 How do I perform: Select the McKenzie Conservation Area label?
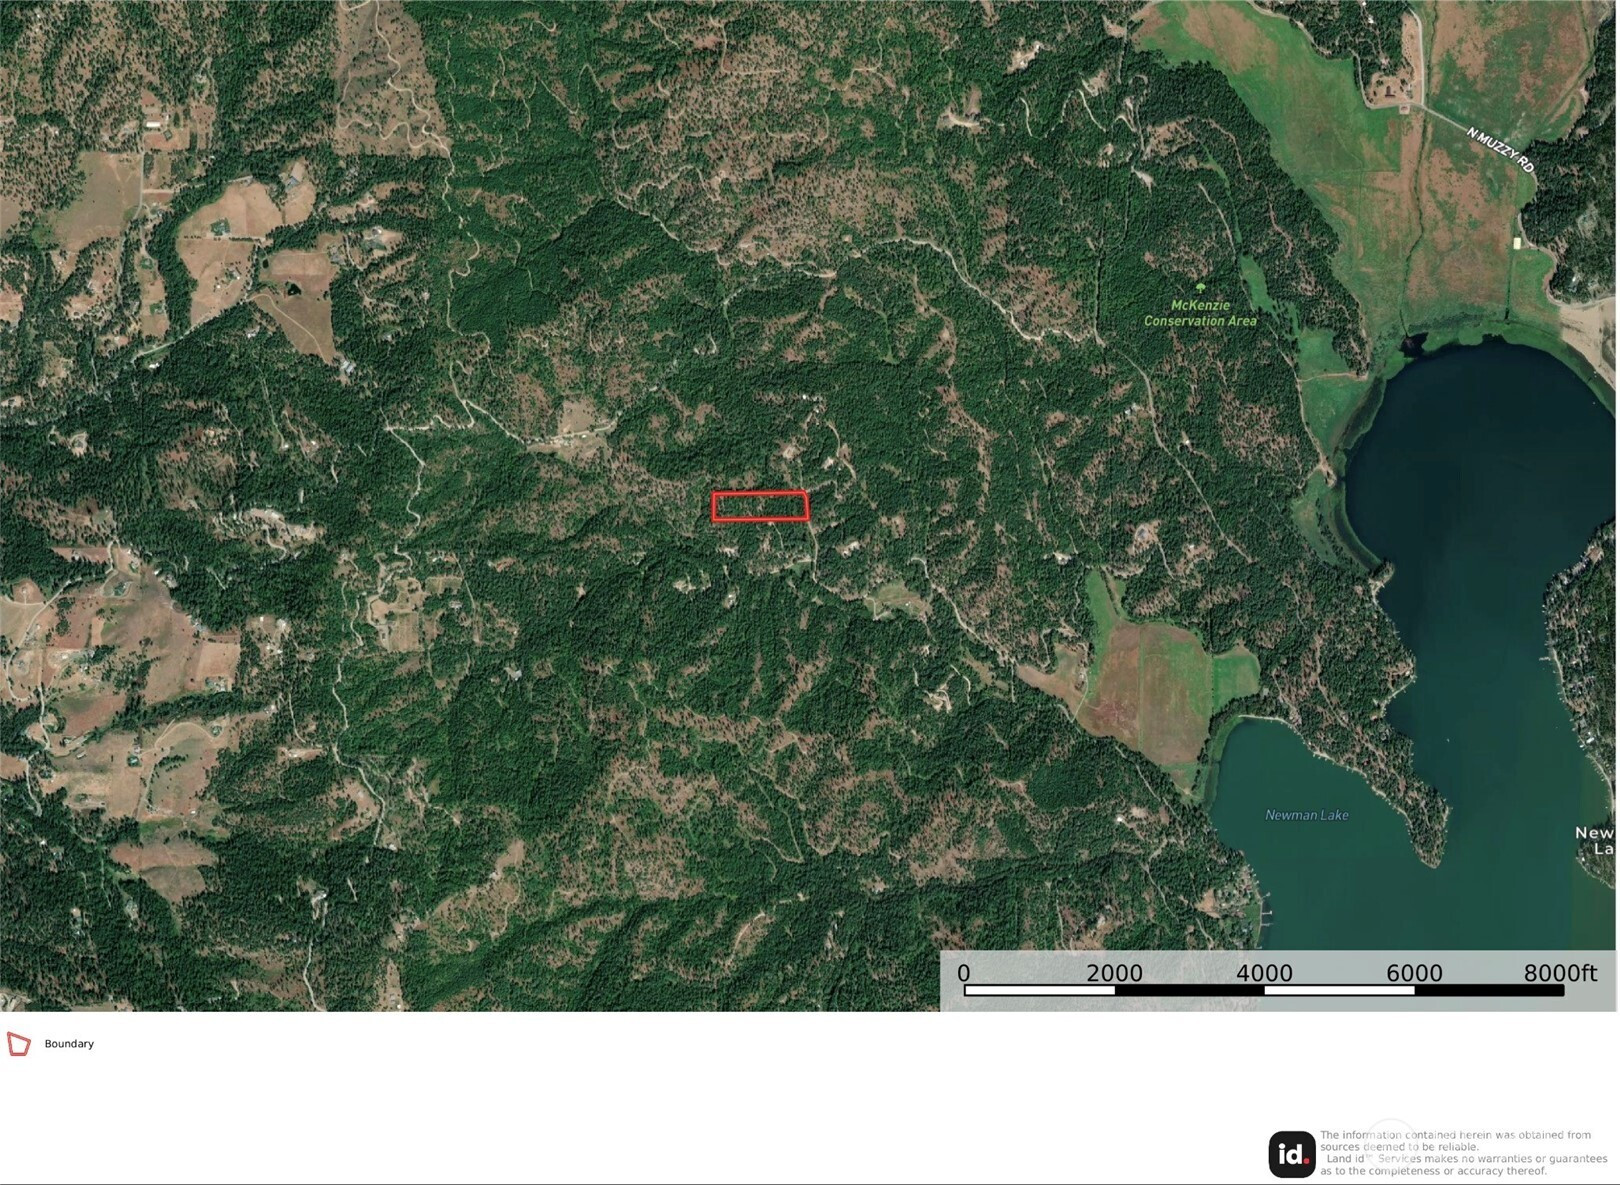pyautogui.click(x=1200, y=313)
